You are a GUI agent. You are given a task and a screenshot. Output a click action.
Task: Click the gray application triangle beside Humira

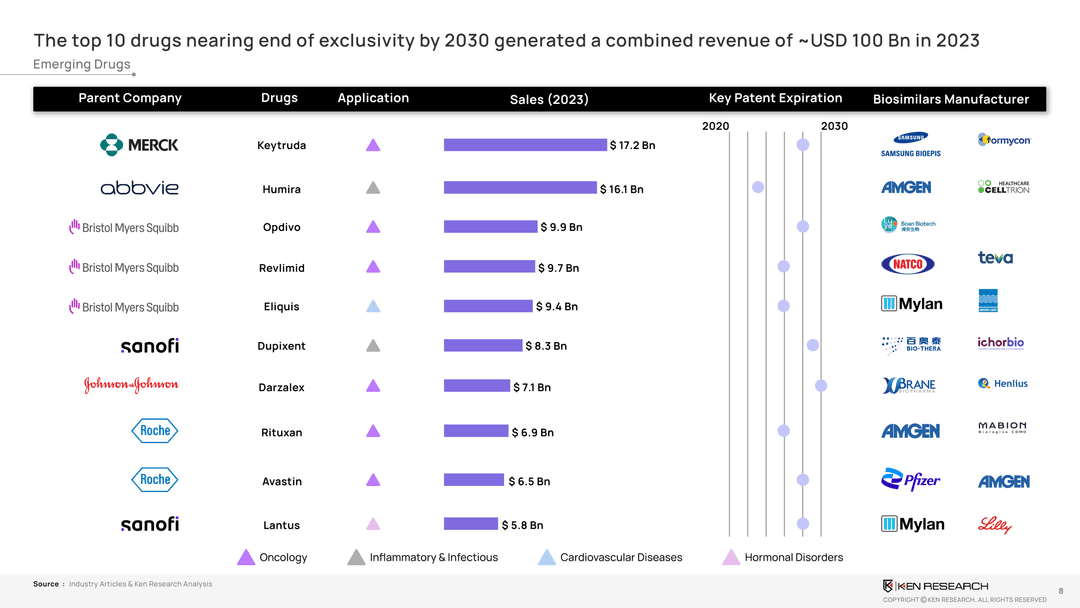[x=373, y=188]
